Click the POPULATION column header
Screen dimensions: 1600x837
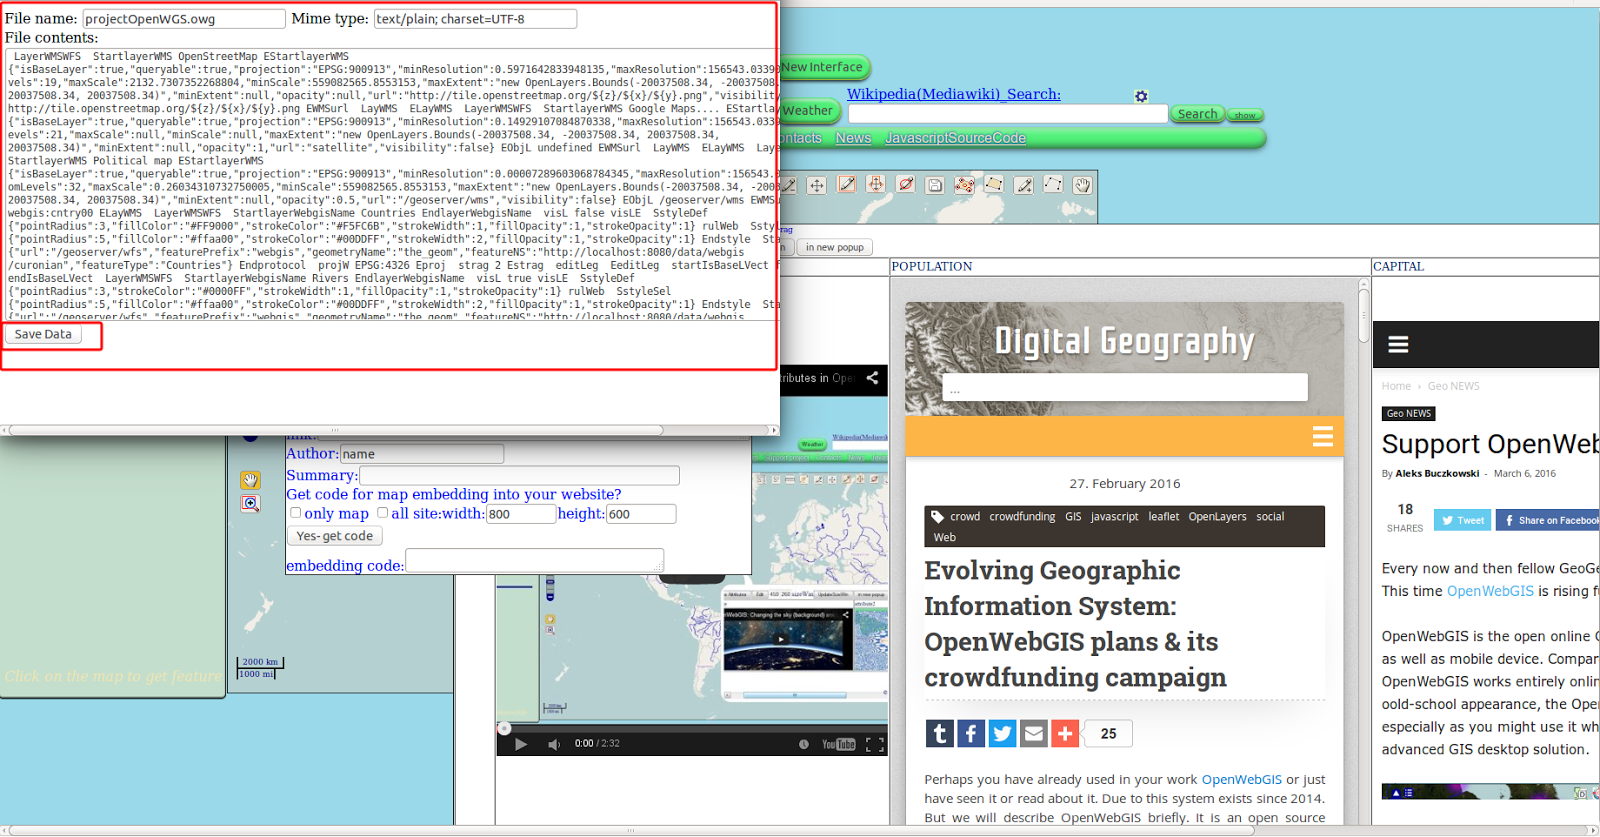tap(931, 266)
